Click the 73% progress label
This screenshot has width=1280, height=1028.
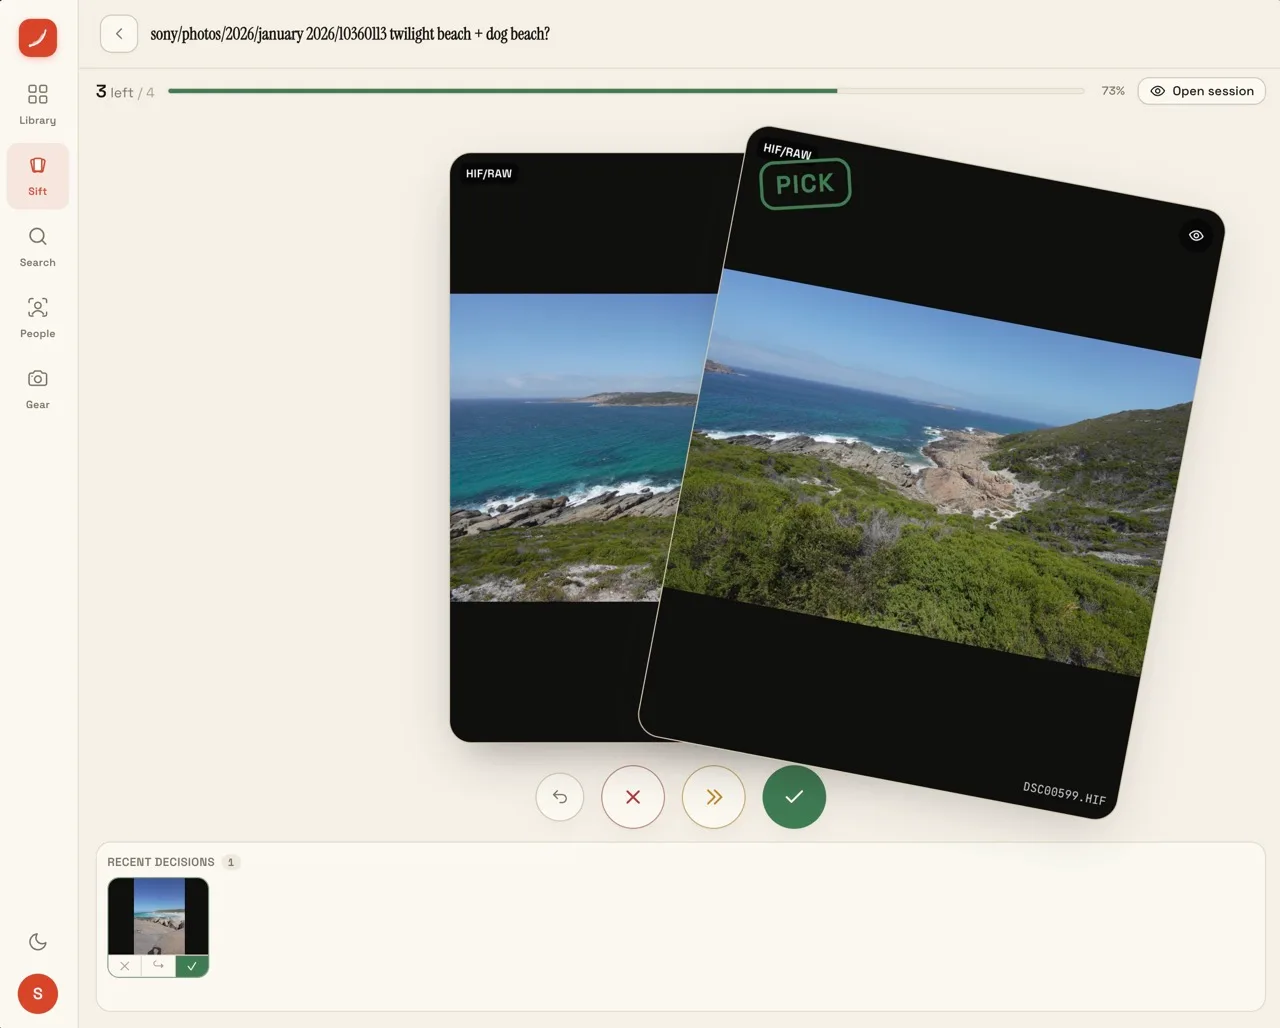click(x=1113, y=91)
